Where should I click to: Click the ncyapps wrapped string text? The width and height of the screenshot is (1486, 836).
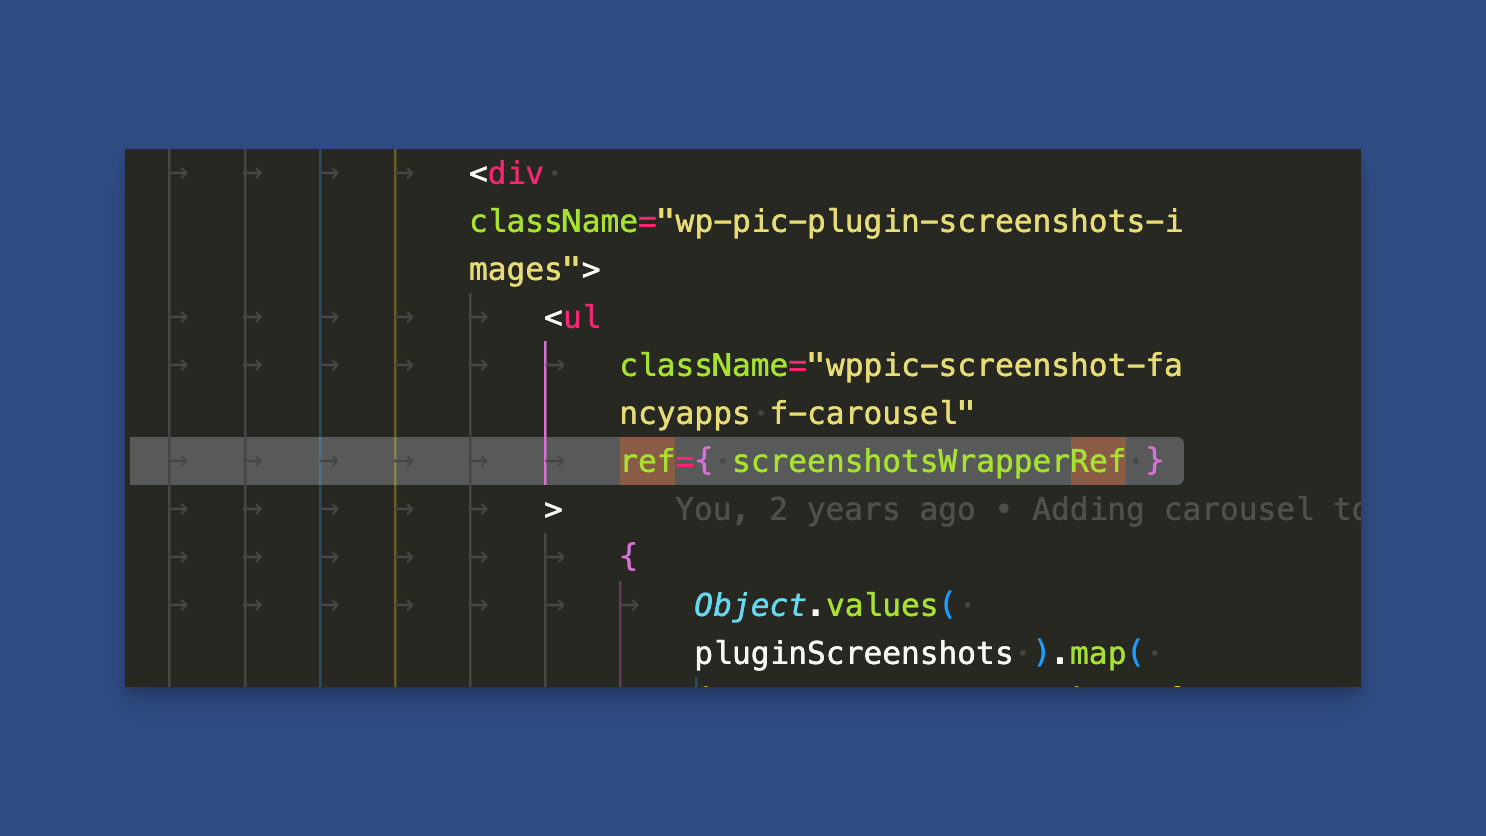pyautogui.click(x=684, y=414)
